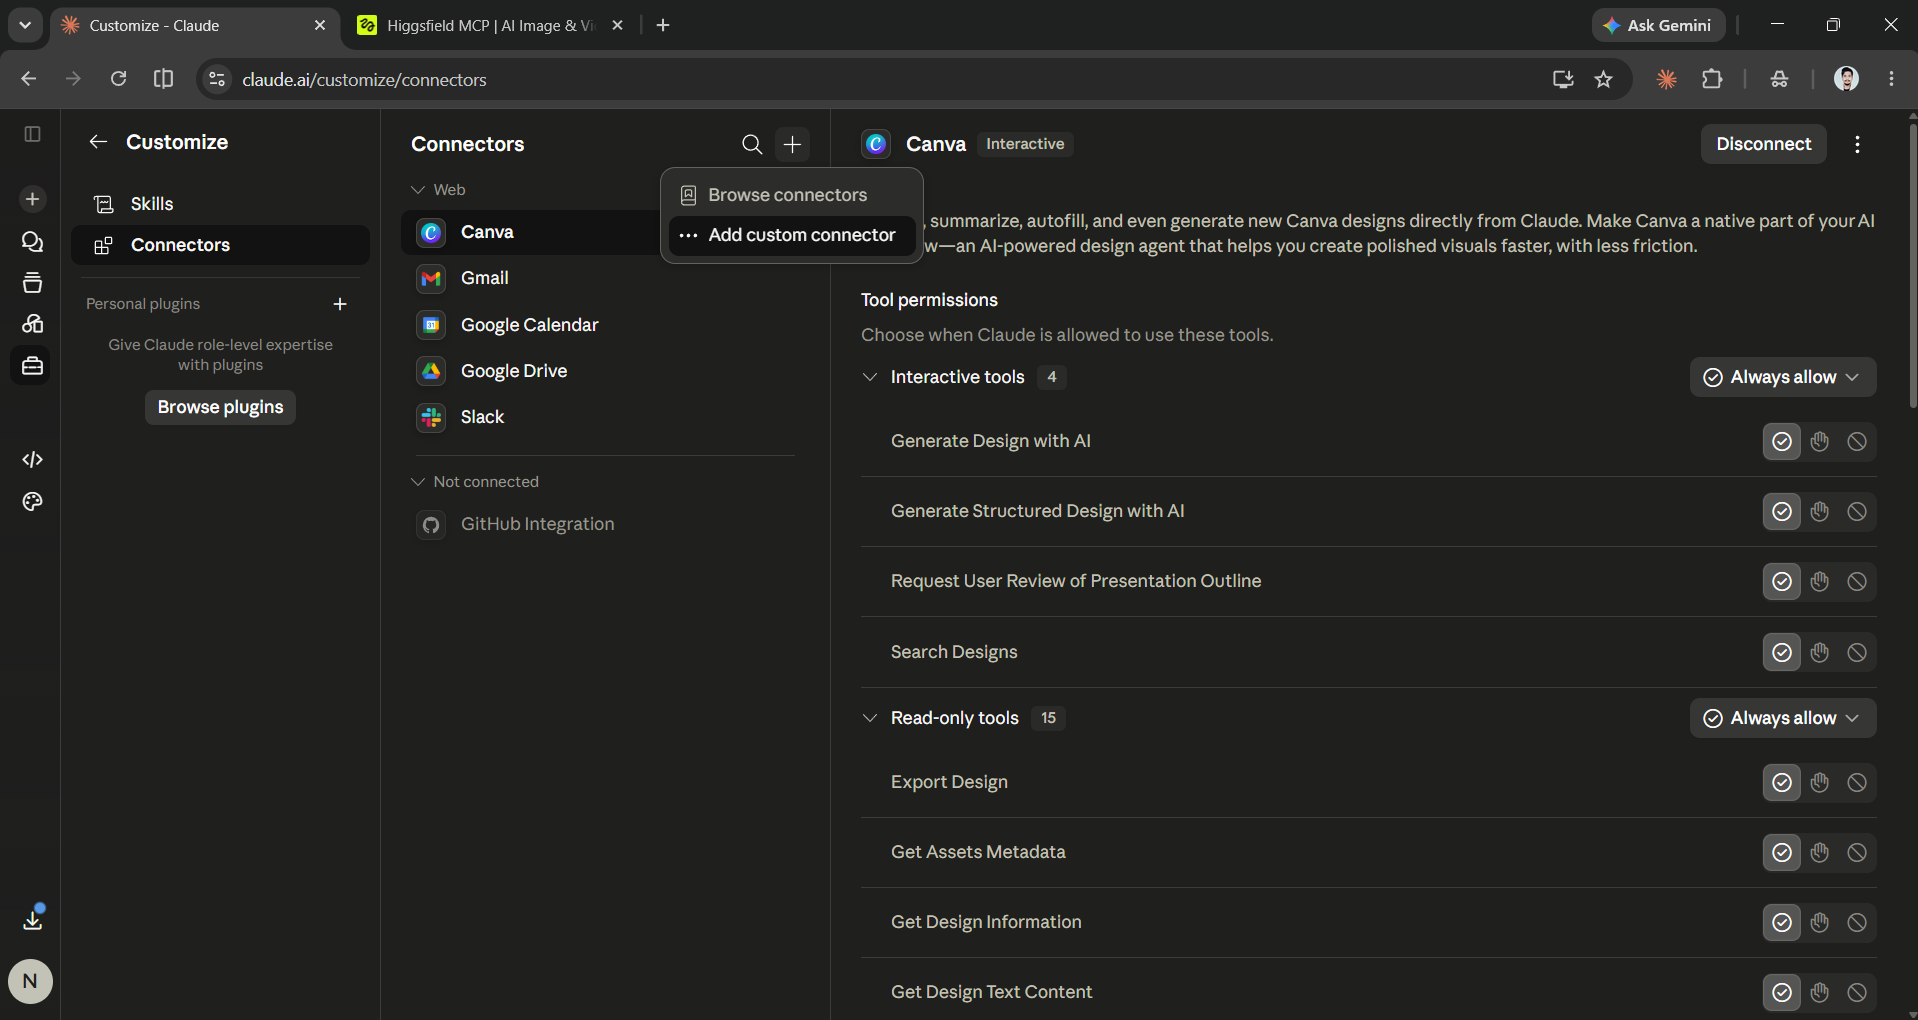Click the address bar URL field
The width and height of the screenshot is (1918, 1020).
[880, 79]
